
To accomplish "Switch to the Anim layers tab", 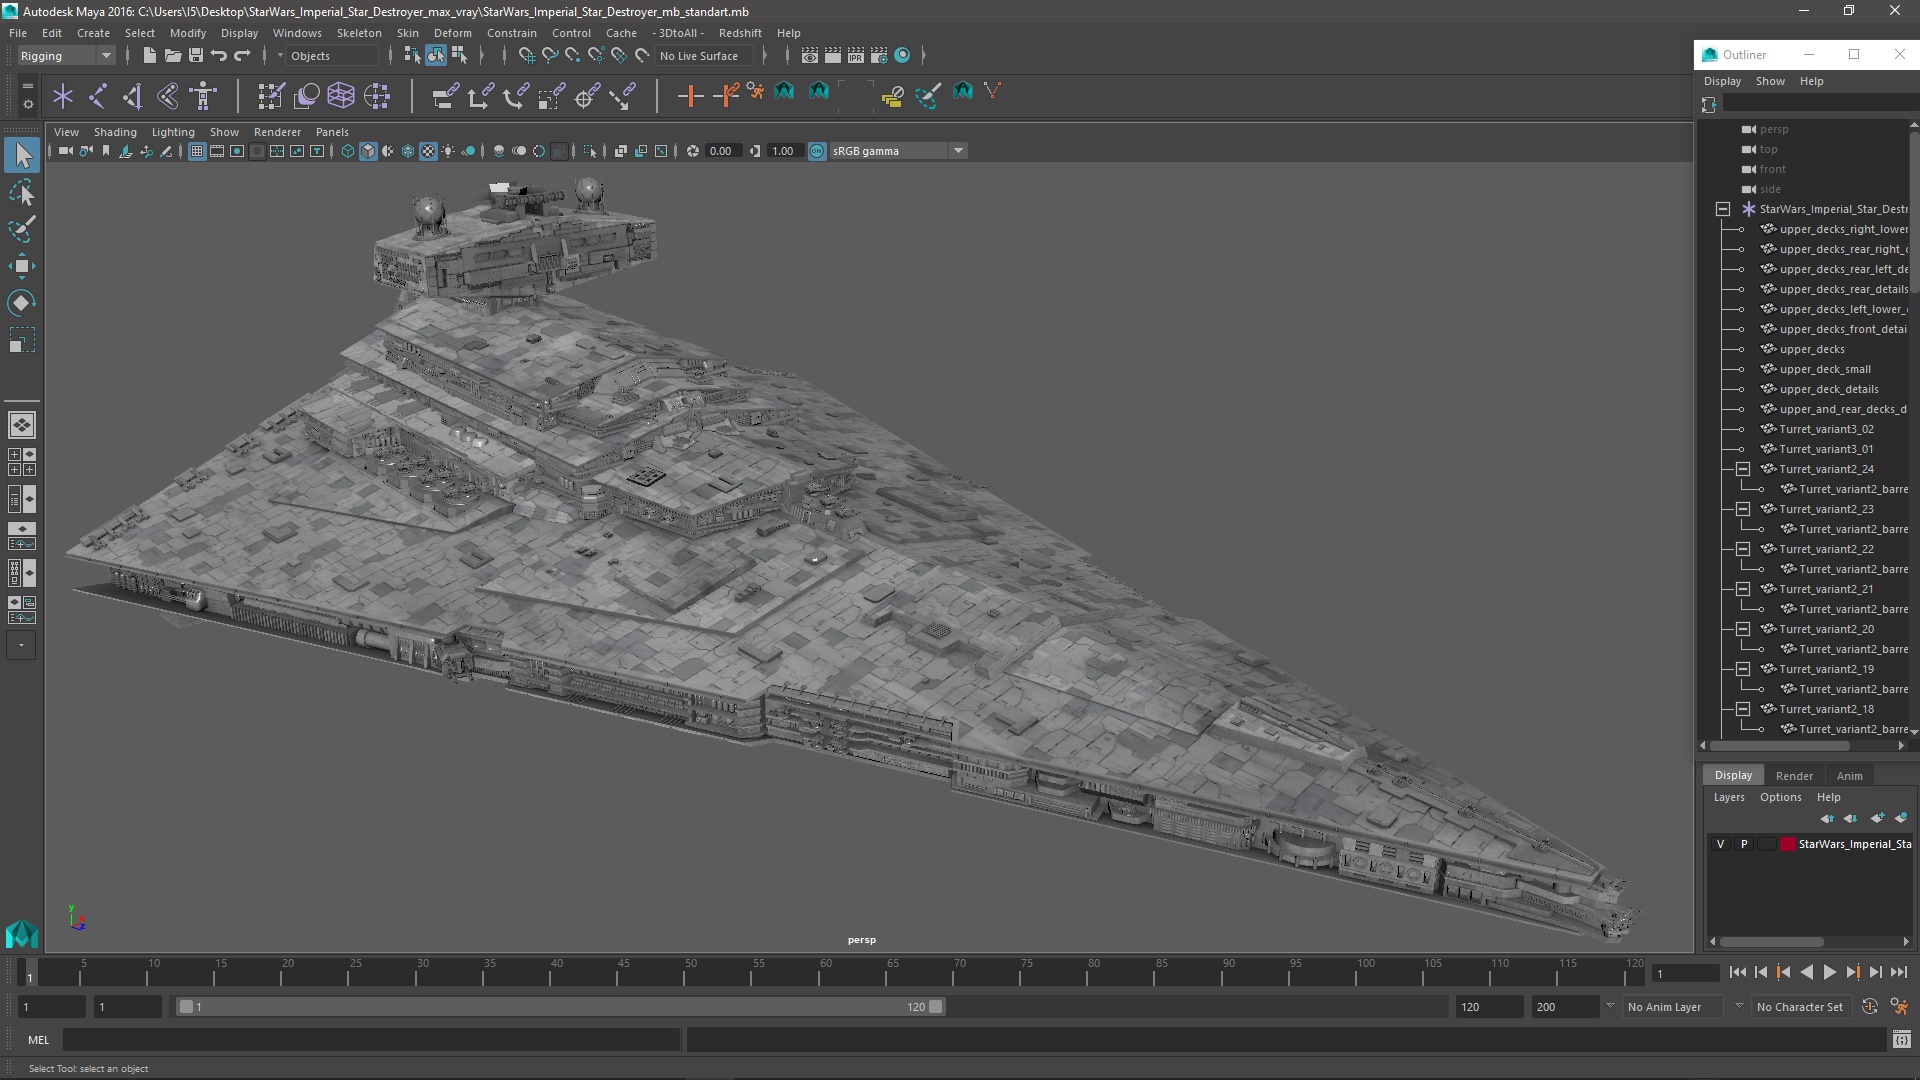I will (x=1849, y=776).
